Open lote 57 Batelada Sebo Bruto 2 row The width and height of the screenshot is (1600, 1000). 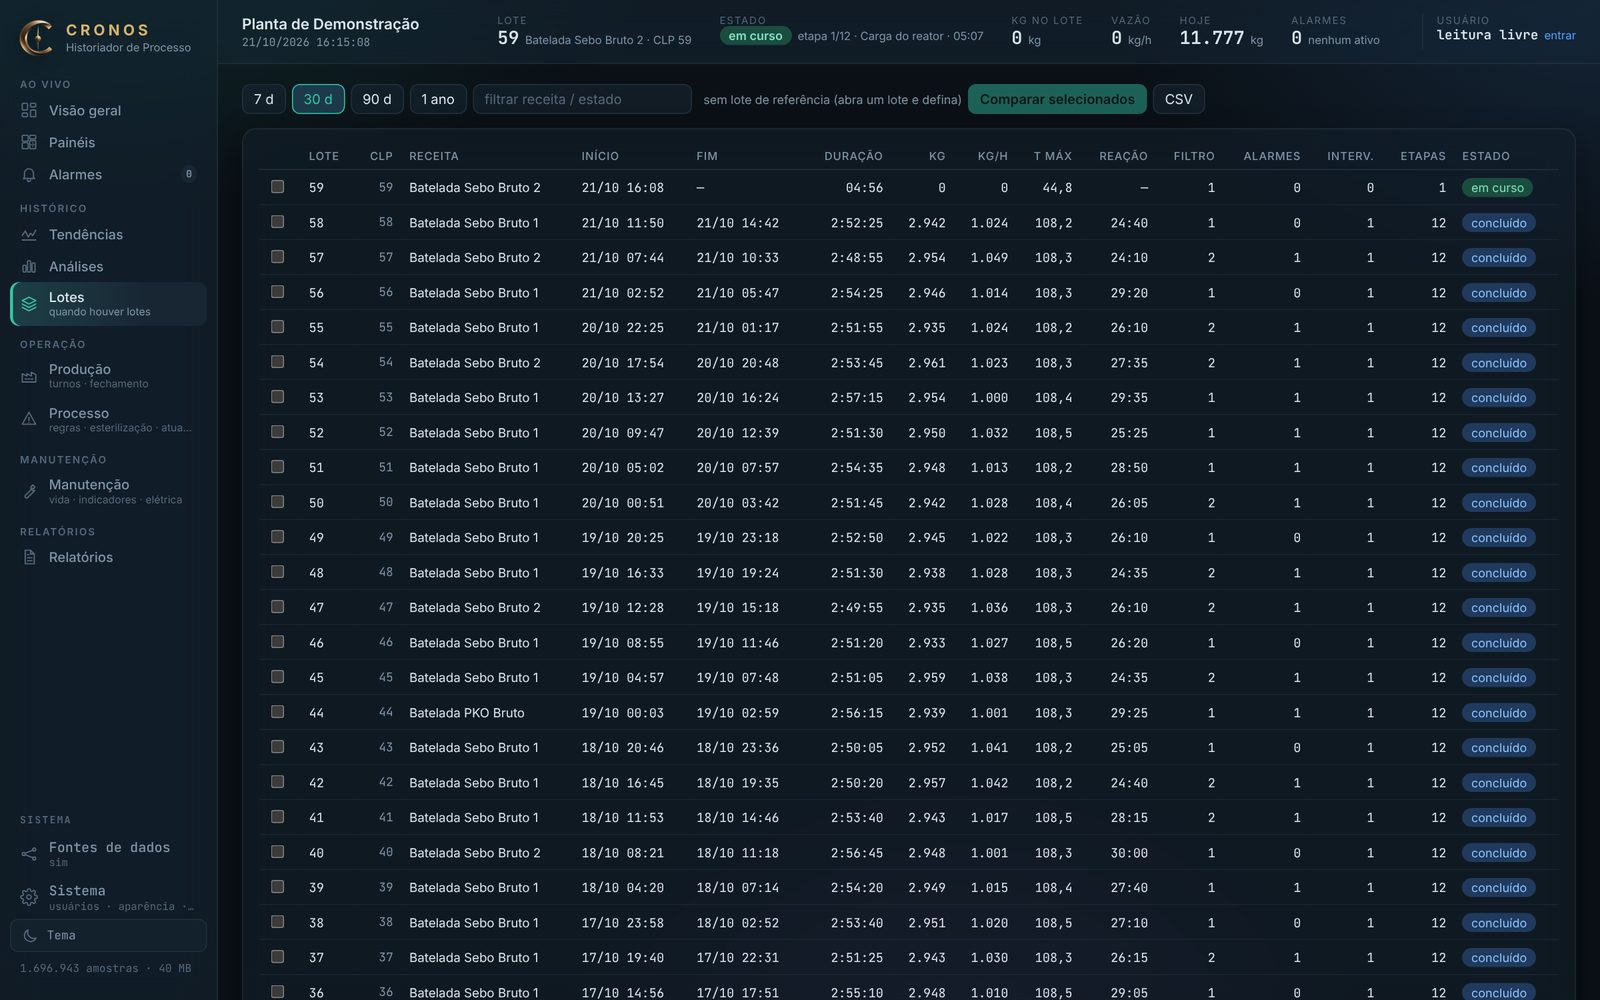(908, 257)
